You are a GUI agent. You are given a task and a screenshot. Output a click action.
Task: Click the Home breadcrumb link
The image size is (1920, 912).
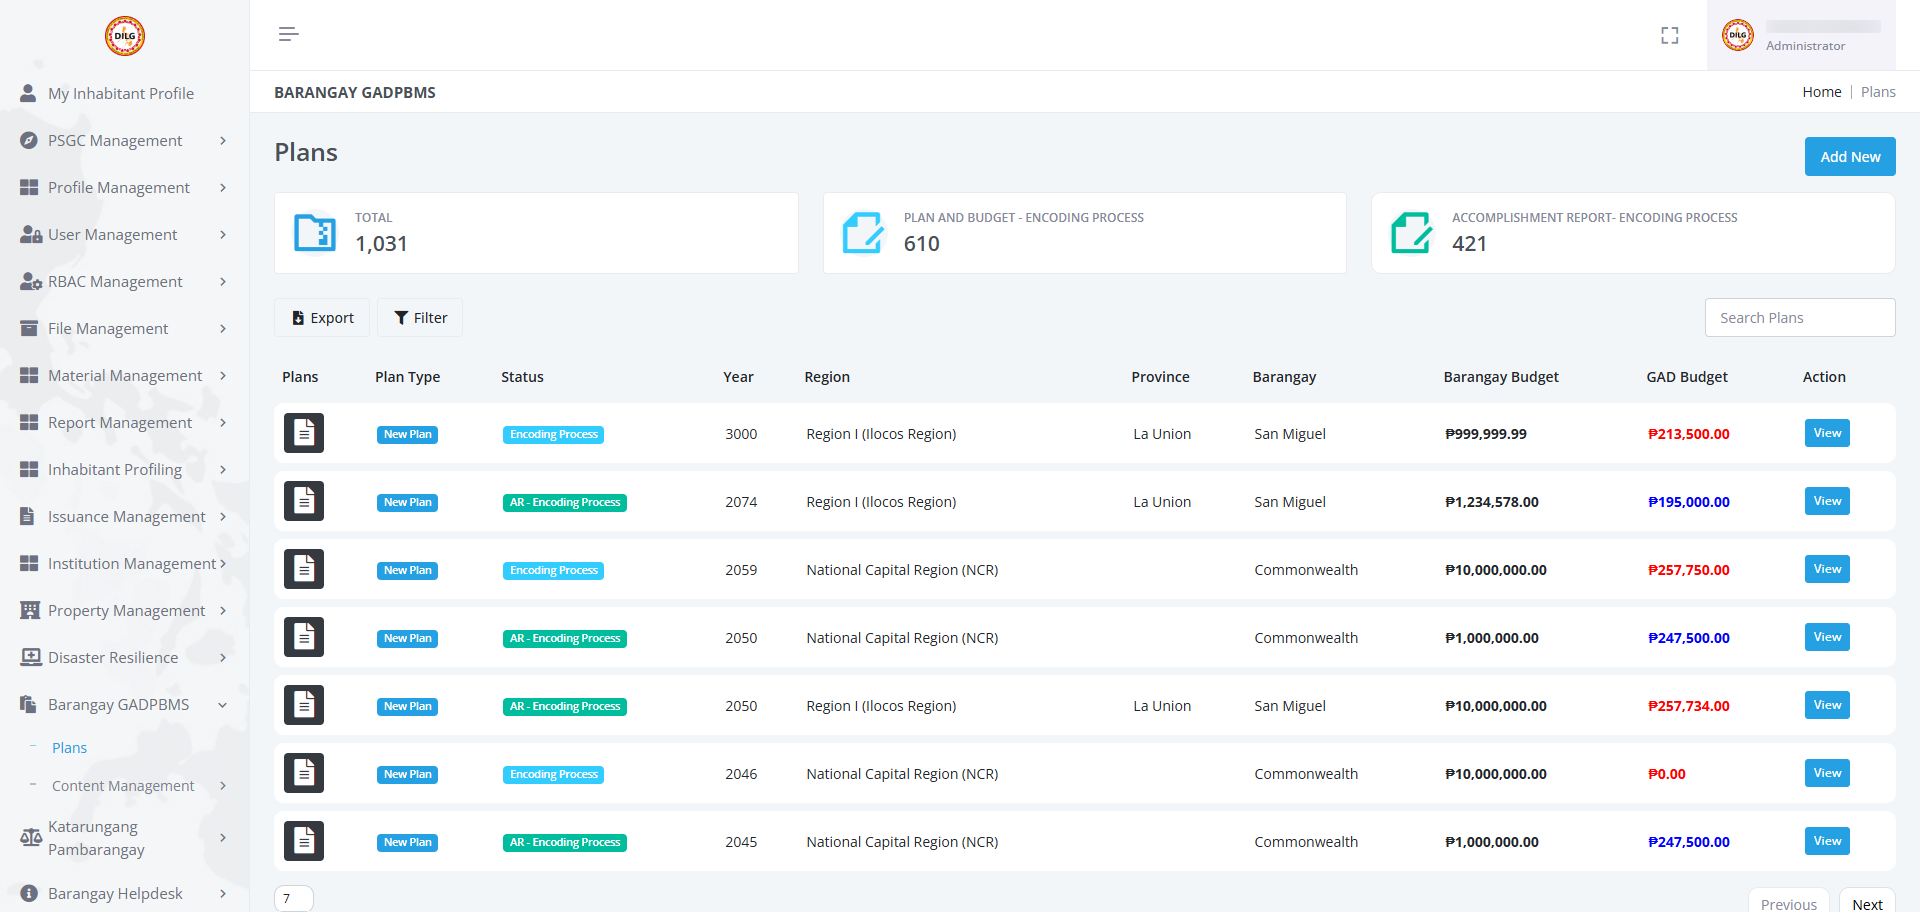[1822, 92]
